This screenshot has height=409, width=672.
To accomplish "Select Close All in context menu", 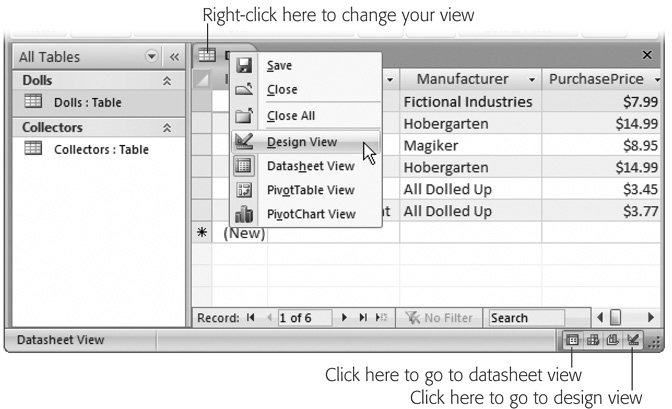I will [x=291, y=116].
